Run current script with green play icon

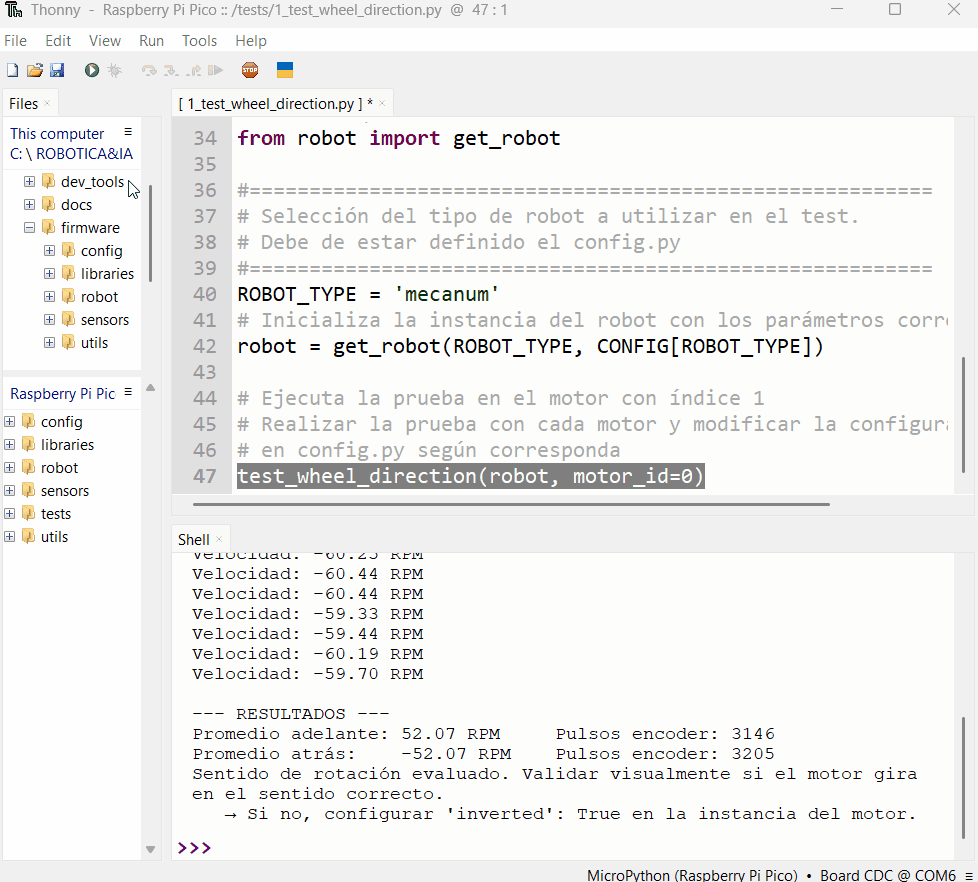tap(92, 70)
